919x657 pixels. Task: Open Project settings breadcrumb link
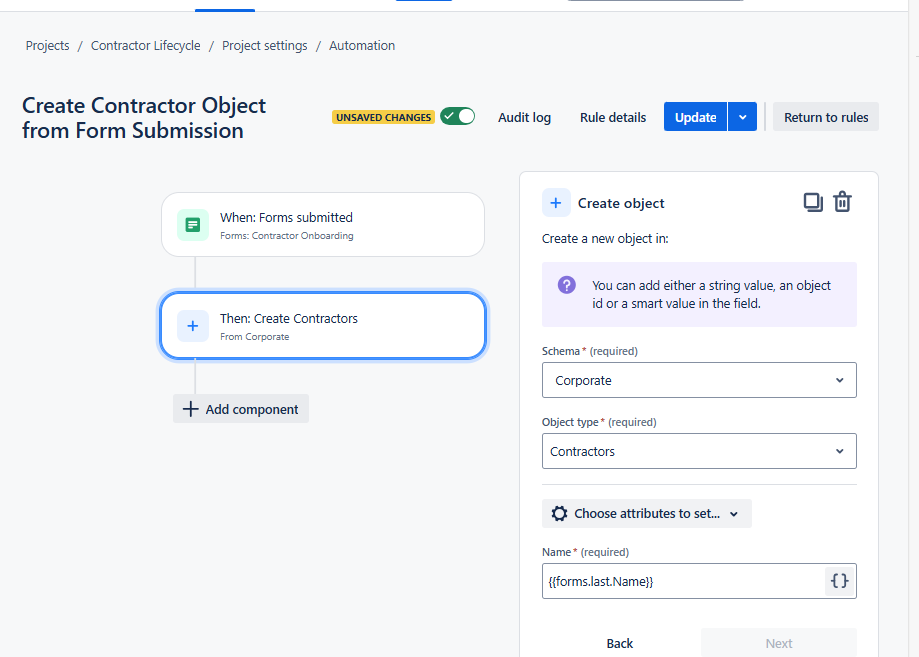pyautogui.click(x=264, y=46)
